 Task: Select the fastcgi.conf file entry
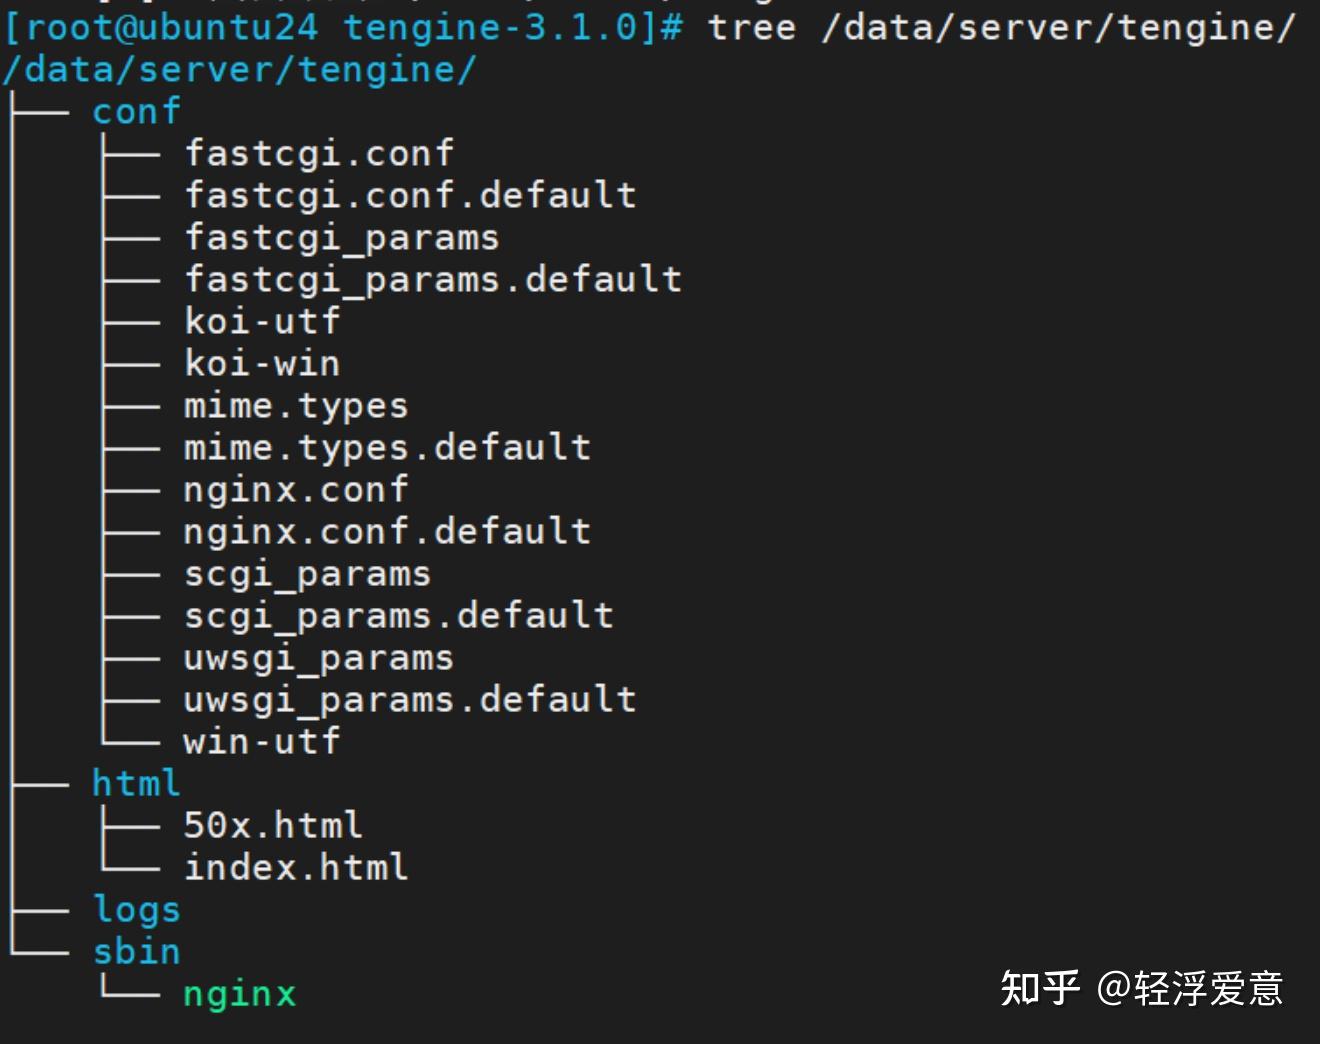[319, 153]
